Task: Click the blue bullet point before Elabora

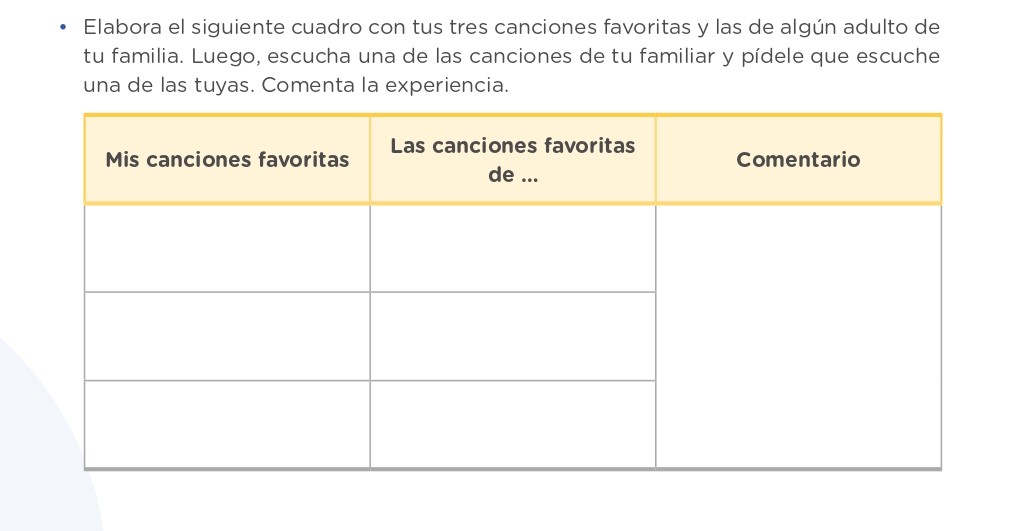Action: tap(63, 28)
